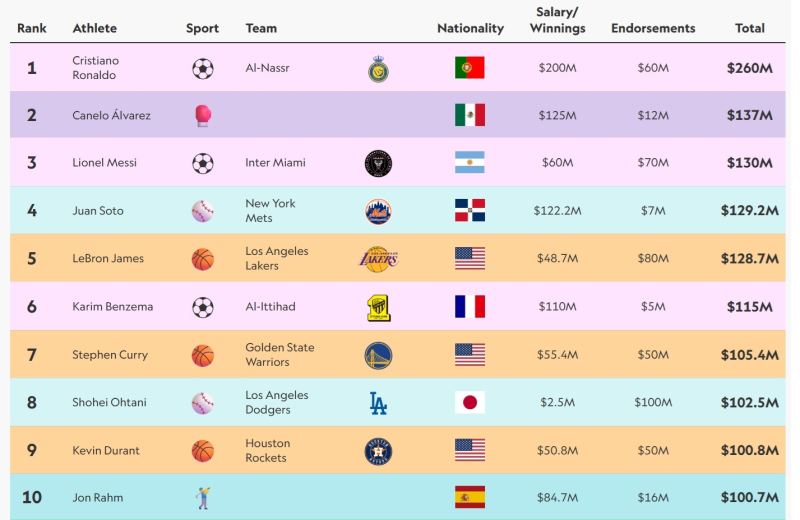Click the Los Angeles Dodgers logo

pos(378,403)
